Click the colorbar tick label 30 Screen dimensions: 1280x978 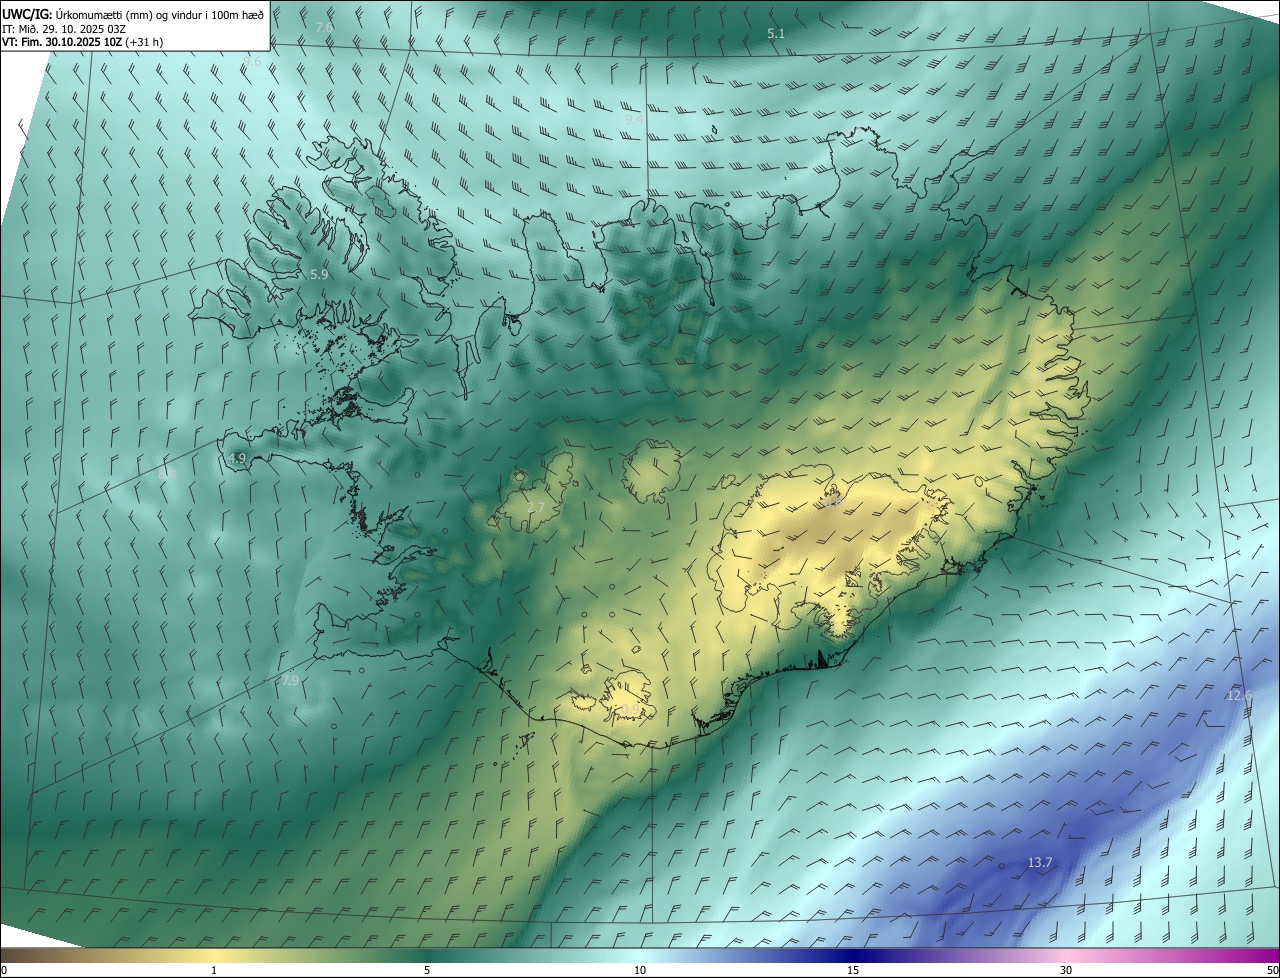pos(1066,971)
